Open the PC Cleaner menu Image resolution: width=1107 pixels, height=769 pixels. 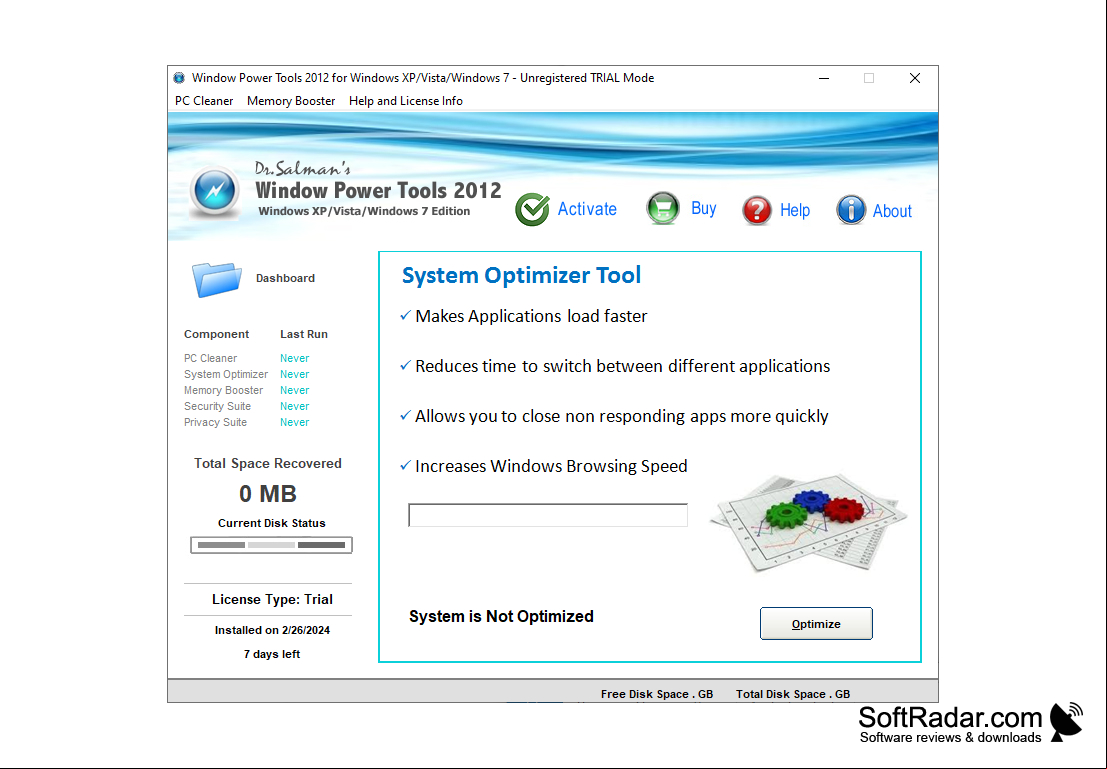point(204,101)
